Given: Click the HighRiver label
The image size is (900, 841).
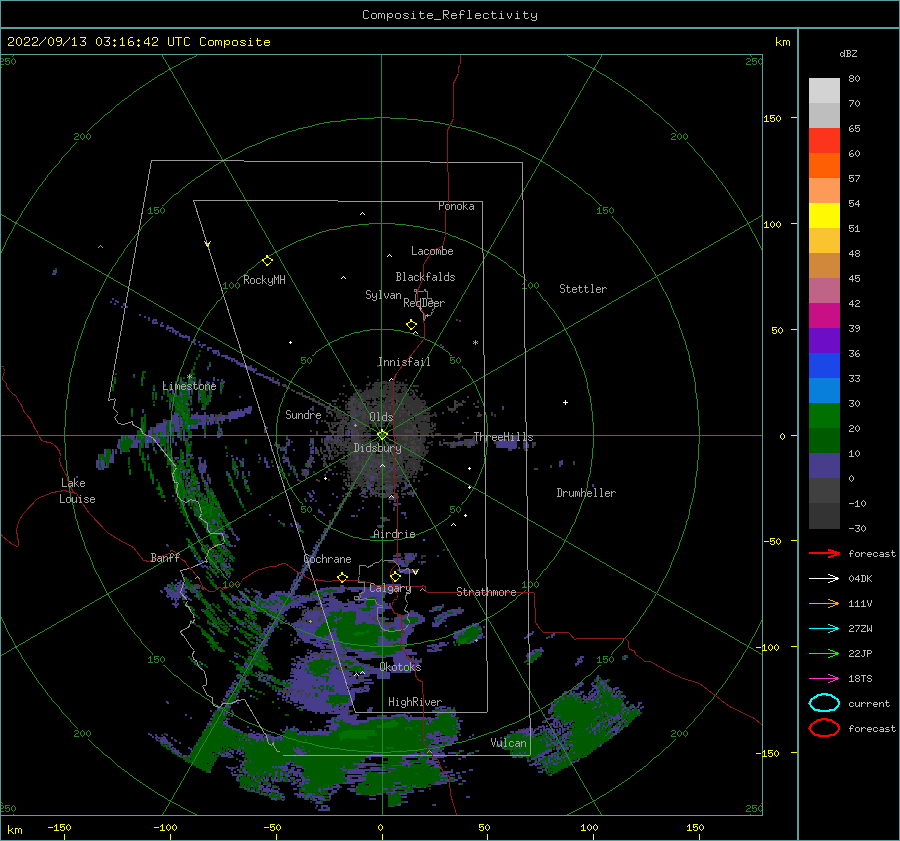Looking at the screenshot, I should [415, 702].
